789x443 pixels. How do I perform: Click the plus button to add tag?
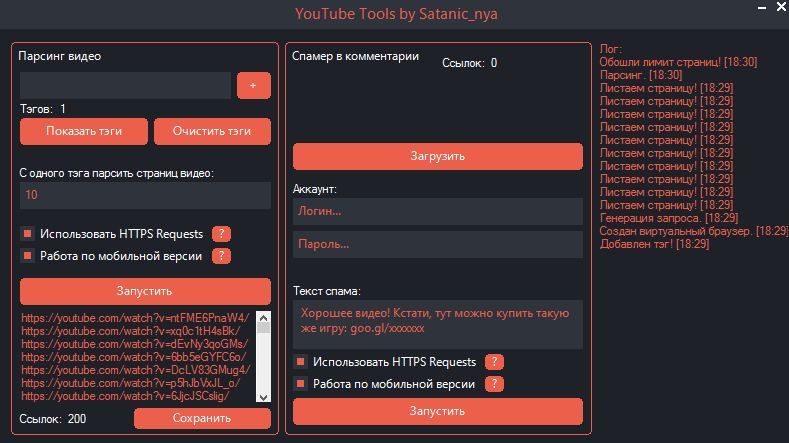(x=253, y=86)
